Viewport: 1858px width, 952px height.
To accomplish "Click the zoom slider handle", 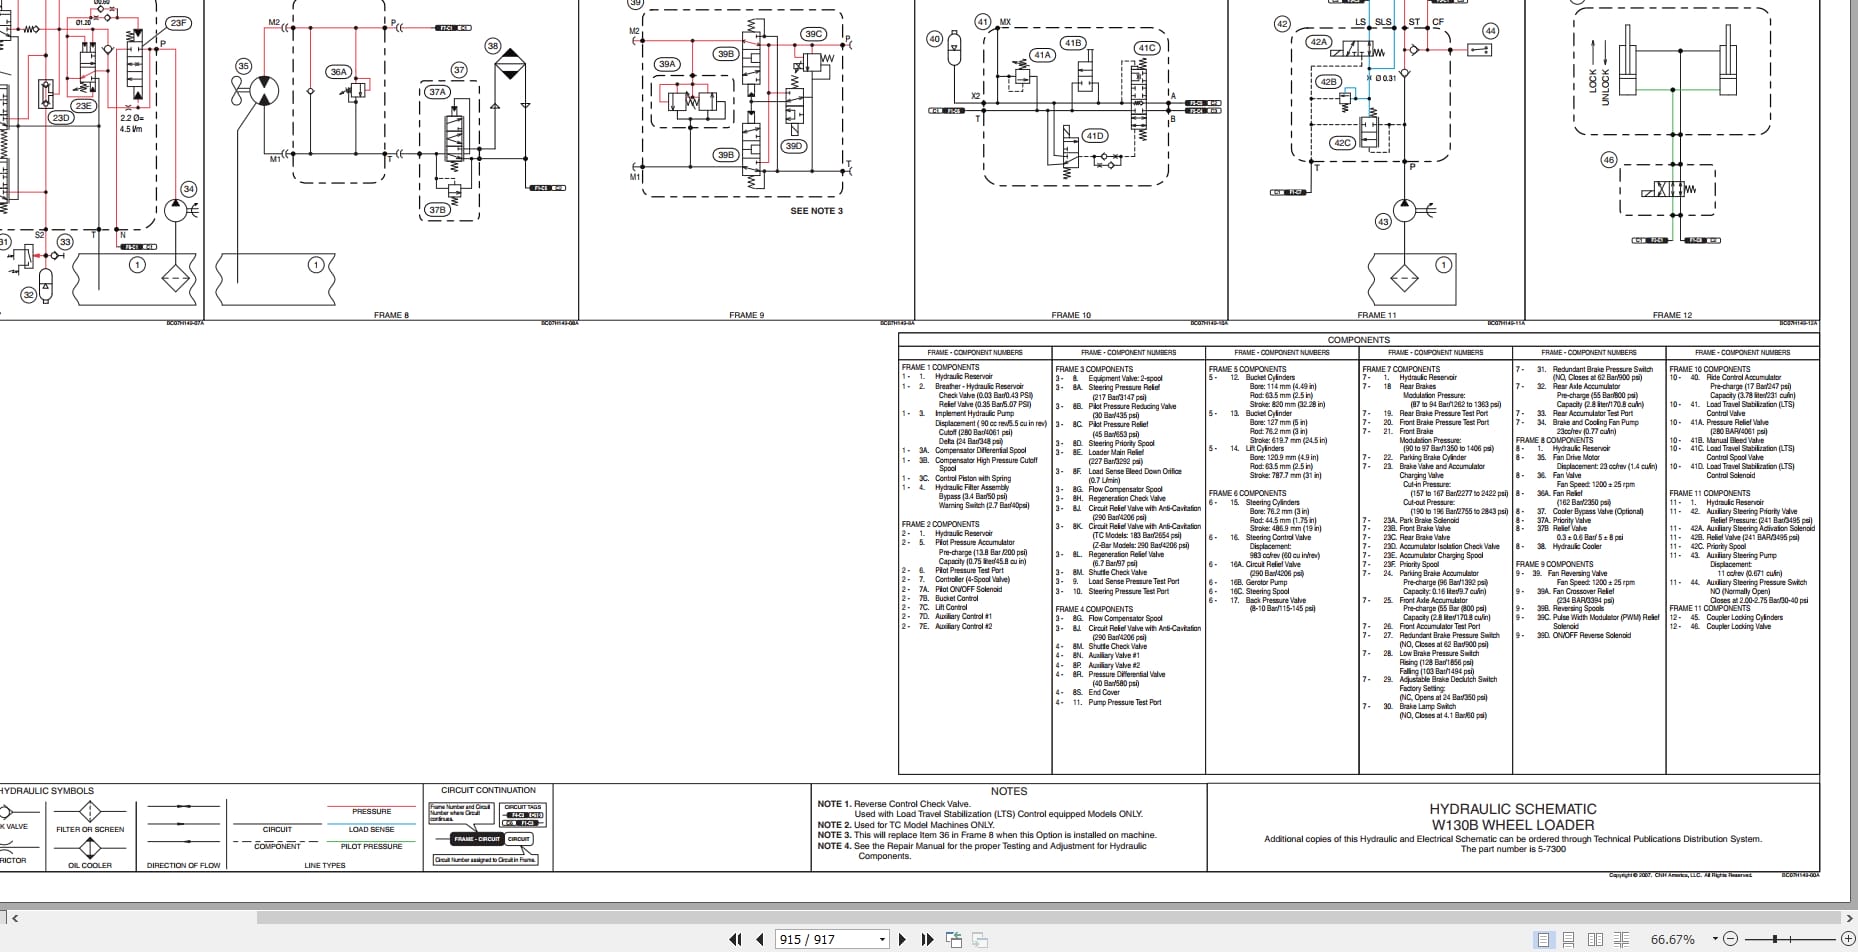I will pos(1775,940).
